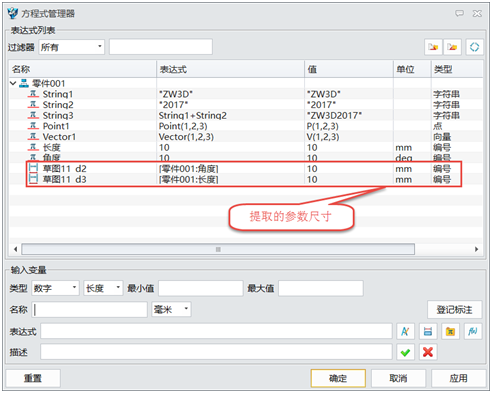Open the 长度 subtype dropdown
Viewport: 492px width, 393px height.
103,288
